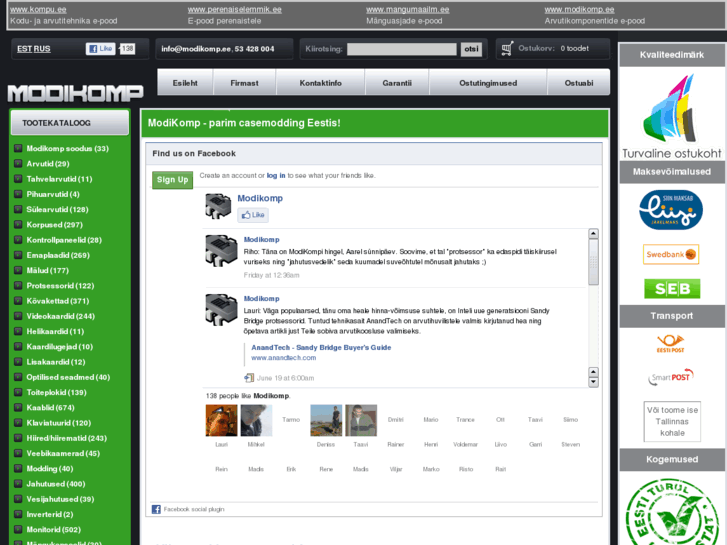Click the TOOTEKATALOOG header button
727x545 pixels.
pos(70,123)
